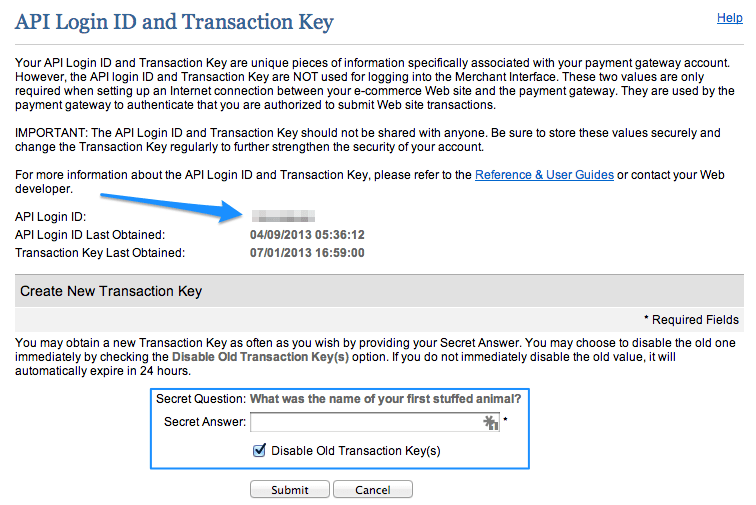The width and height of the screenshot is (756, 505).
Task: Click the Required Fields note
Action: pyautogui.click(x=691, y=320)
